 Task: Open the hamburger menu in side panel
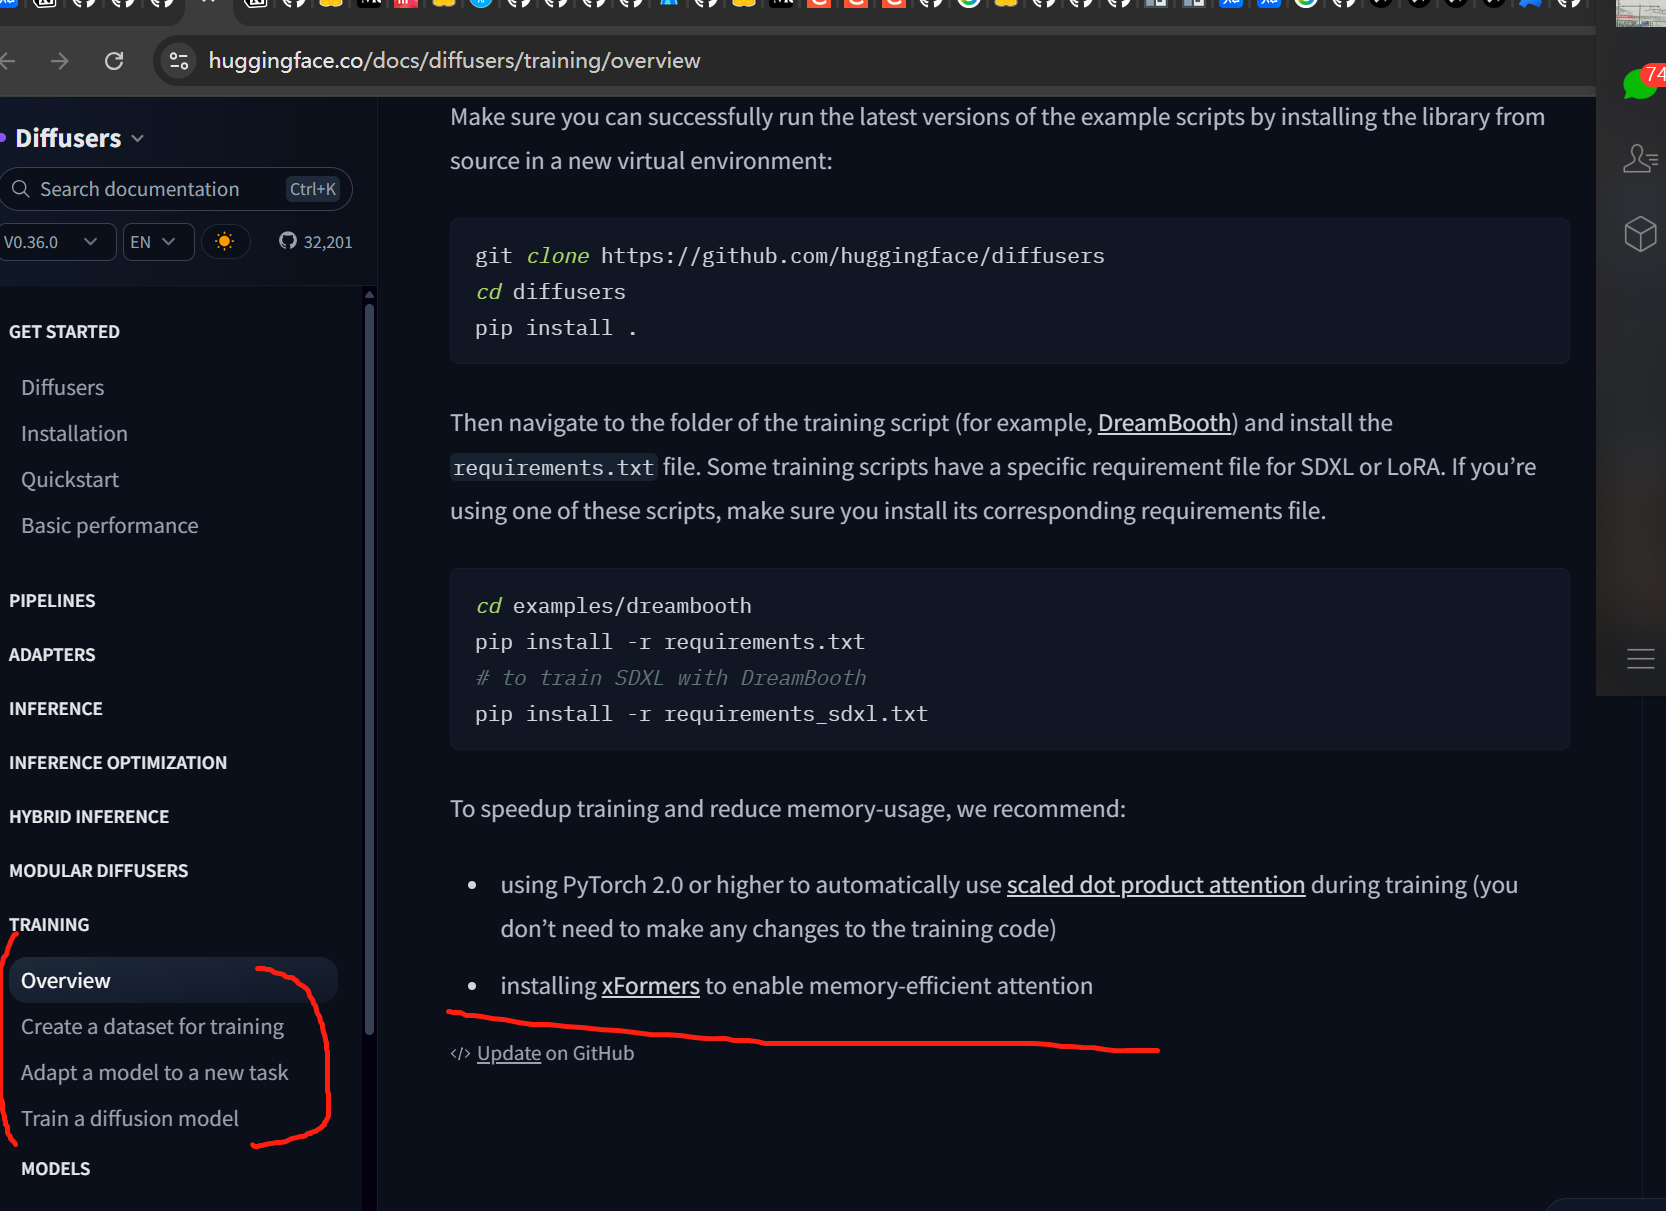pos(1640,659)
